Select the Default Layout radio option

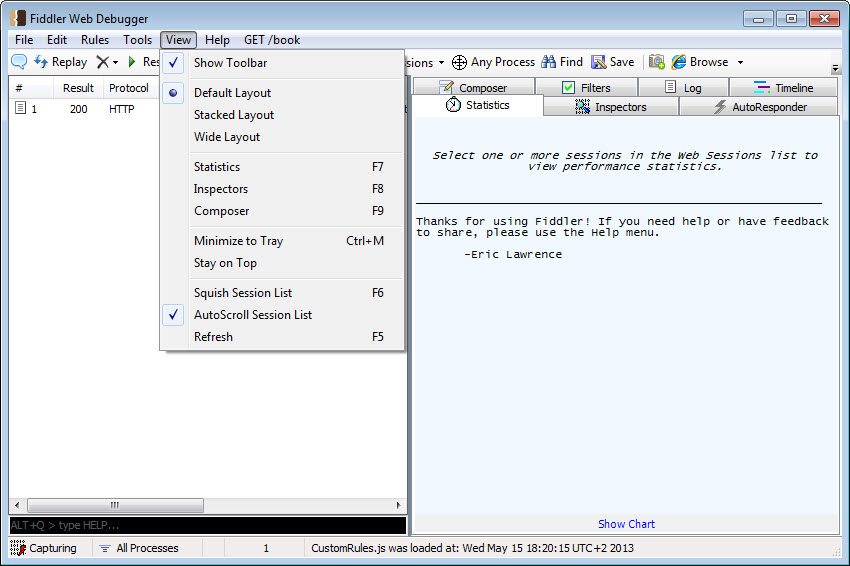[x=173, y=93]
